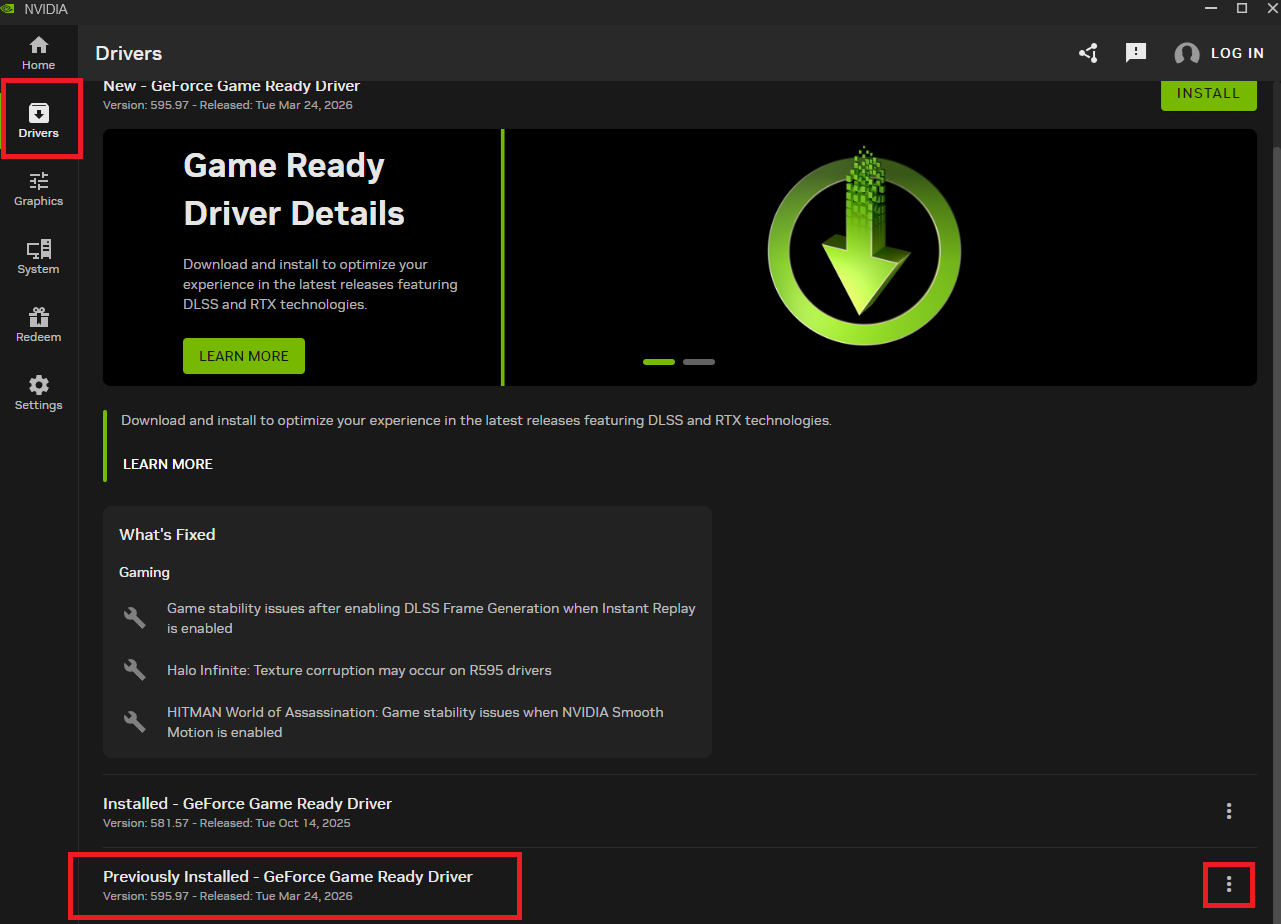Image resolution: width=1281 pixels, height=924 pixels.
Task: Open the Redeem gift section
Action: (x=38, y=325)
